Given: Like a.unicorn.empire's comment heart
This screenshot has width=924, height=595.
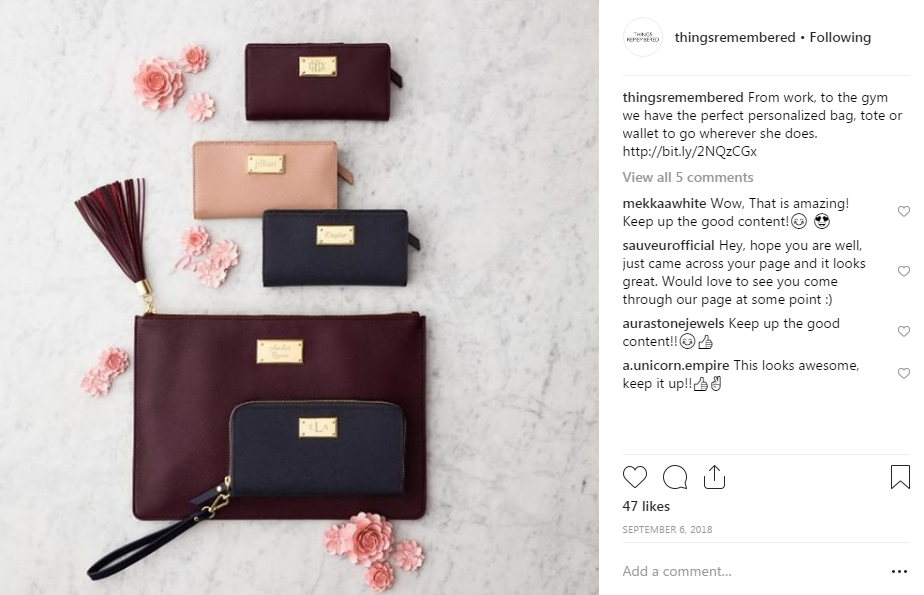Looking at the screenshot, I should click(x=903, y=373).
